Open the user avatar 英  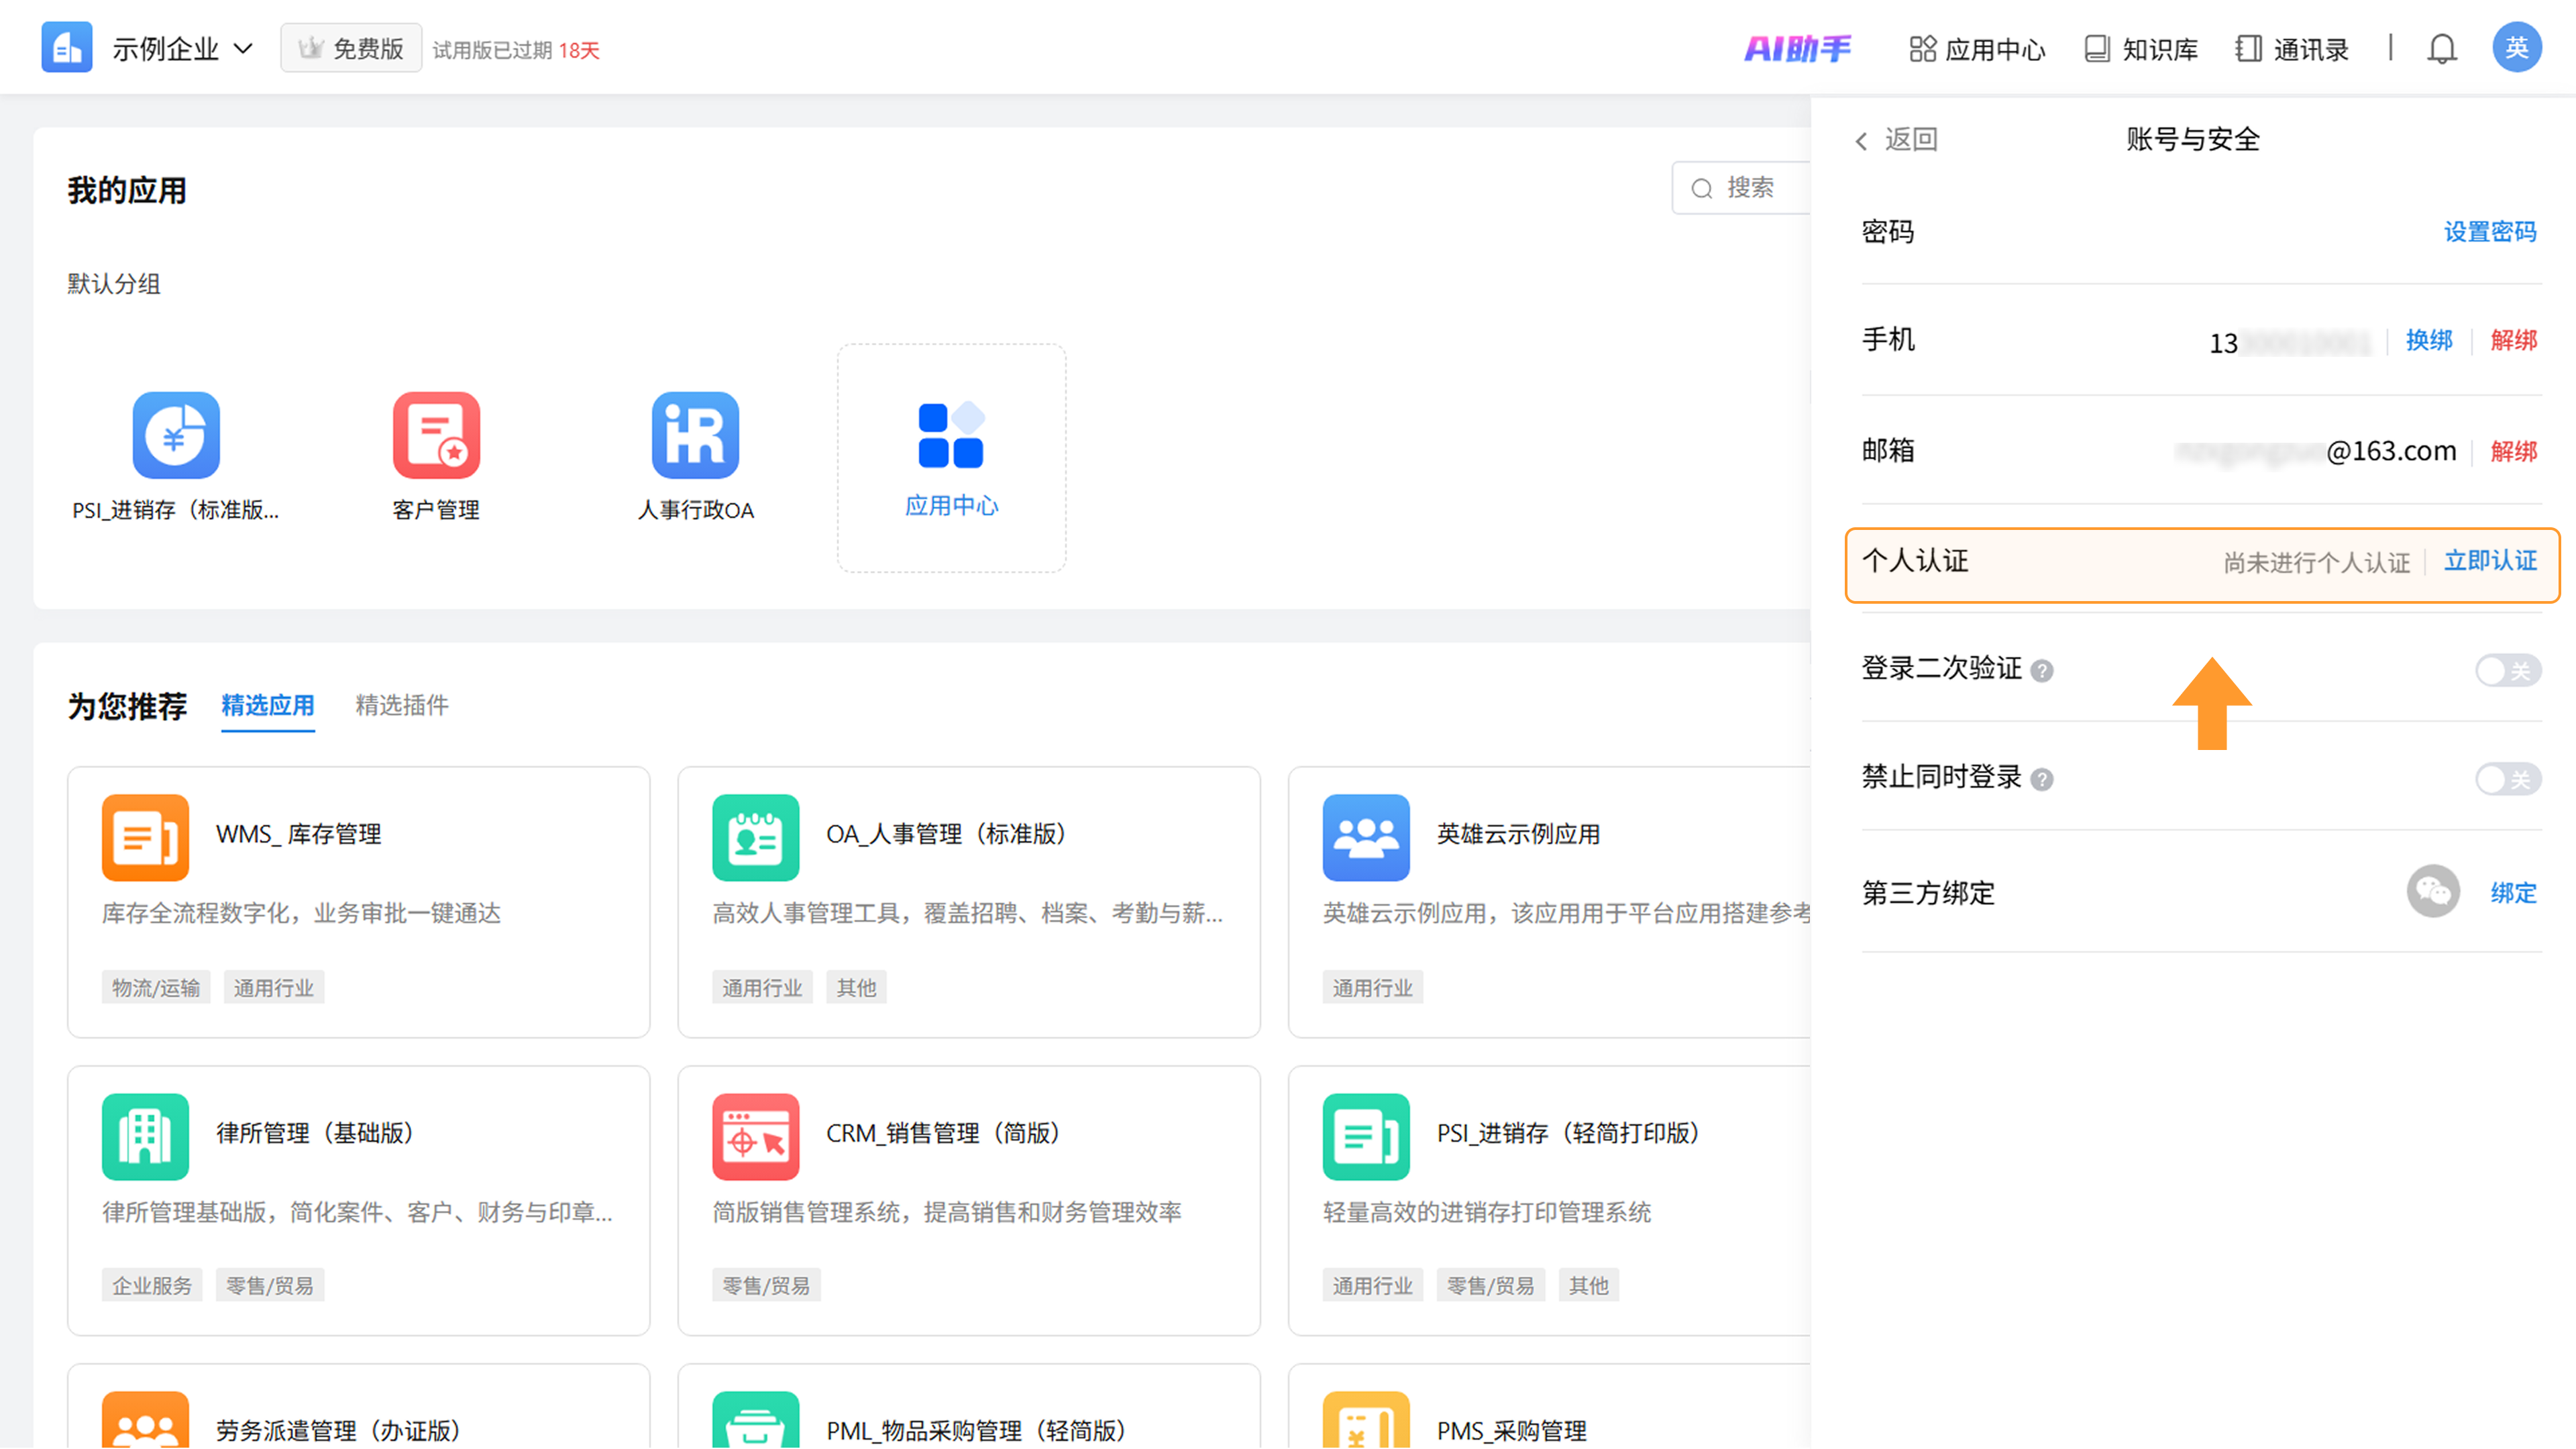coord(2516,48)
